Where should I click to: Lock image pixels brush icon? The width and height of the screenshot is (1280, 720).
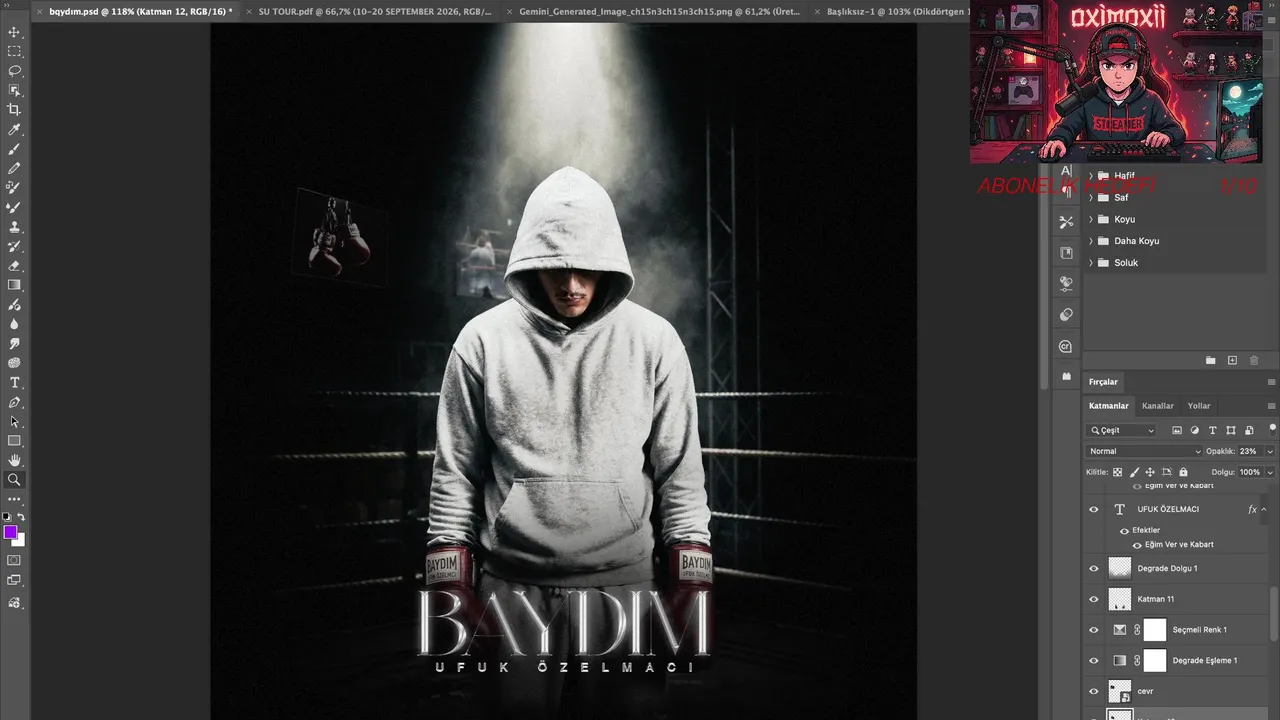click(x=1134, y=472)
